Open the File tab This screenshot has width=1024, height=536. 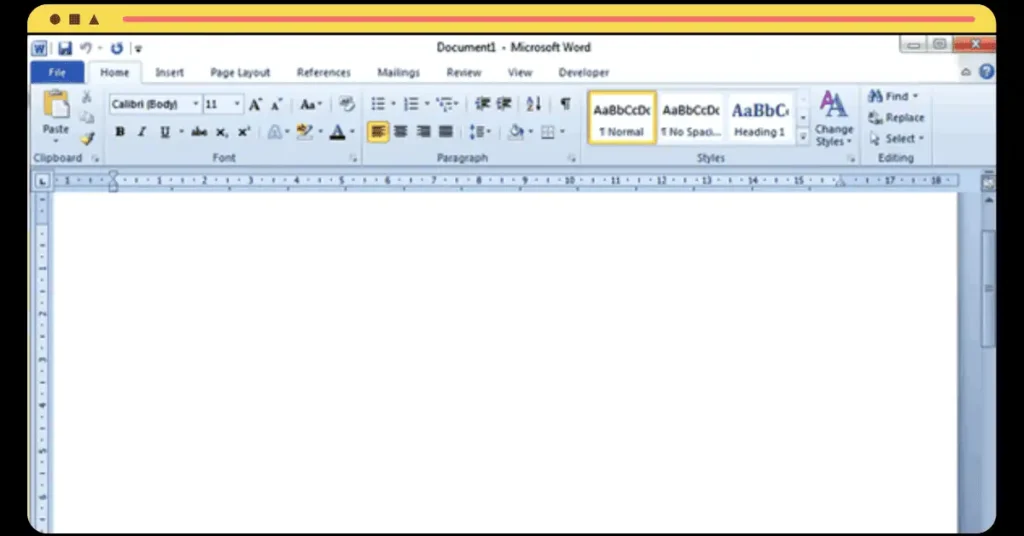pos(57,72)
